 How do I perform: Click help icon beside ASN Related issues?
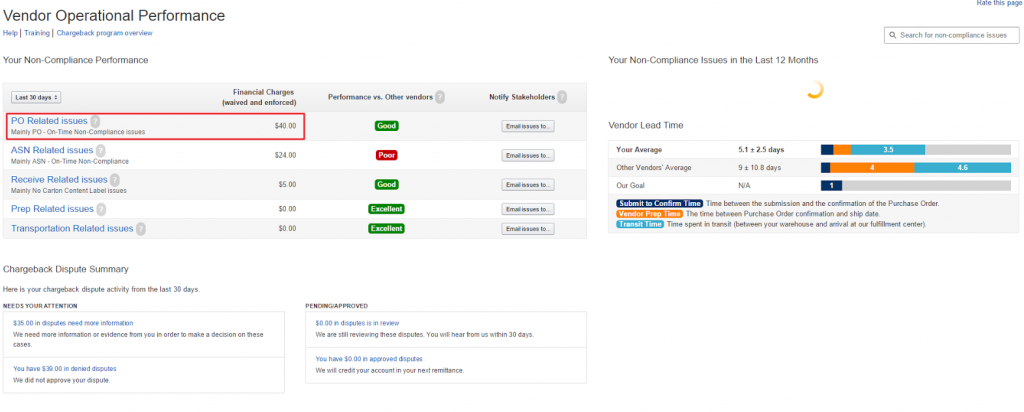click(101, 151)
